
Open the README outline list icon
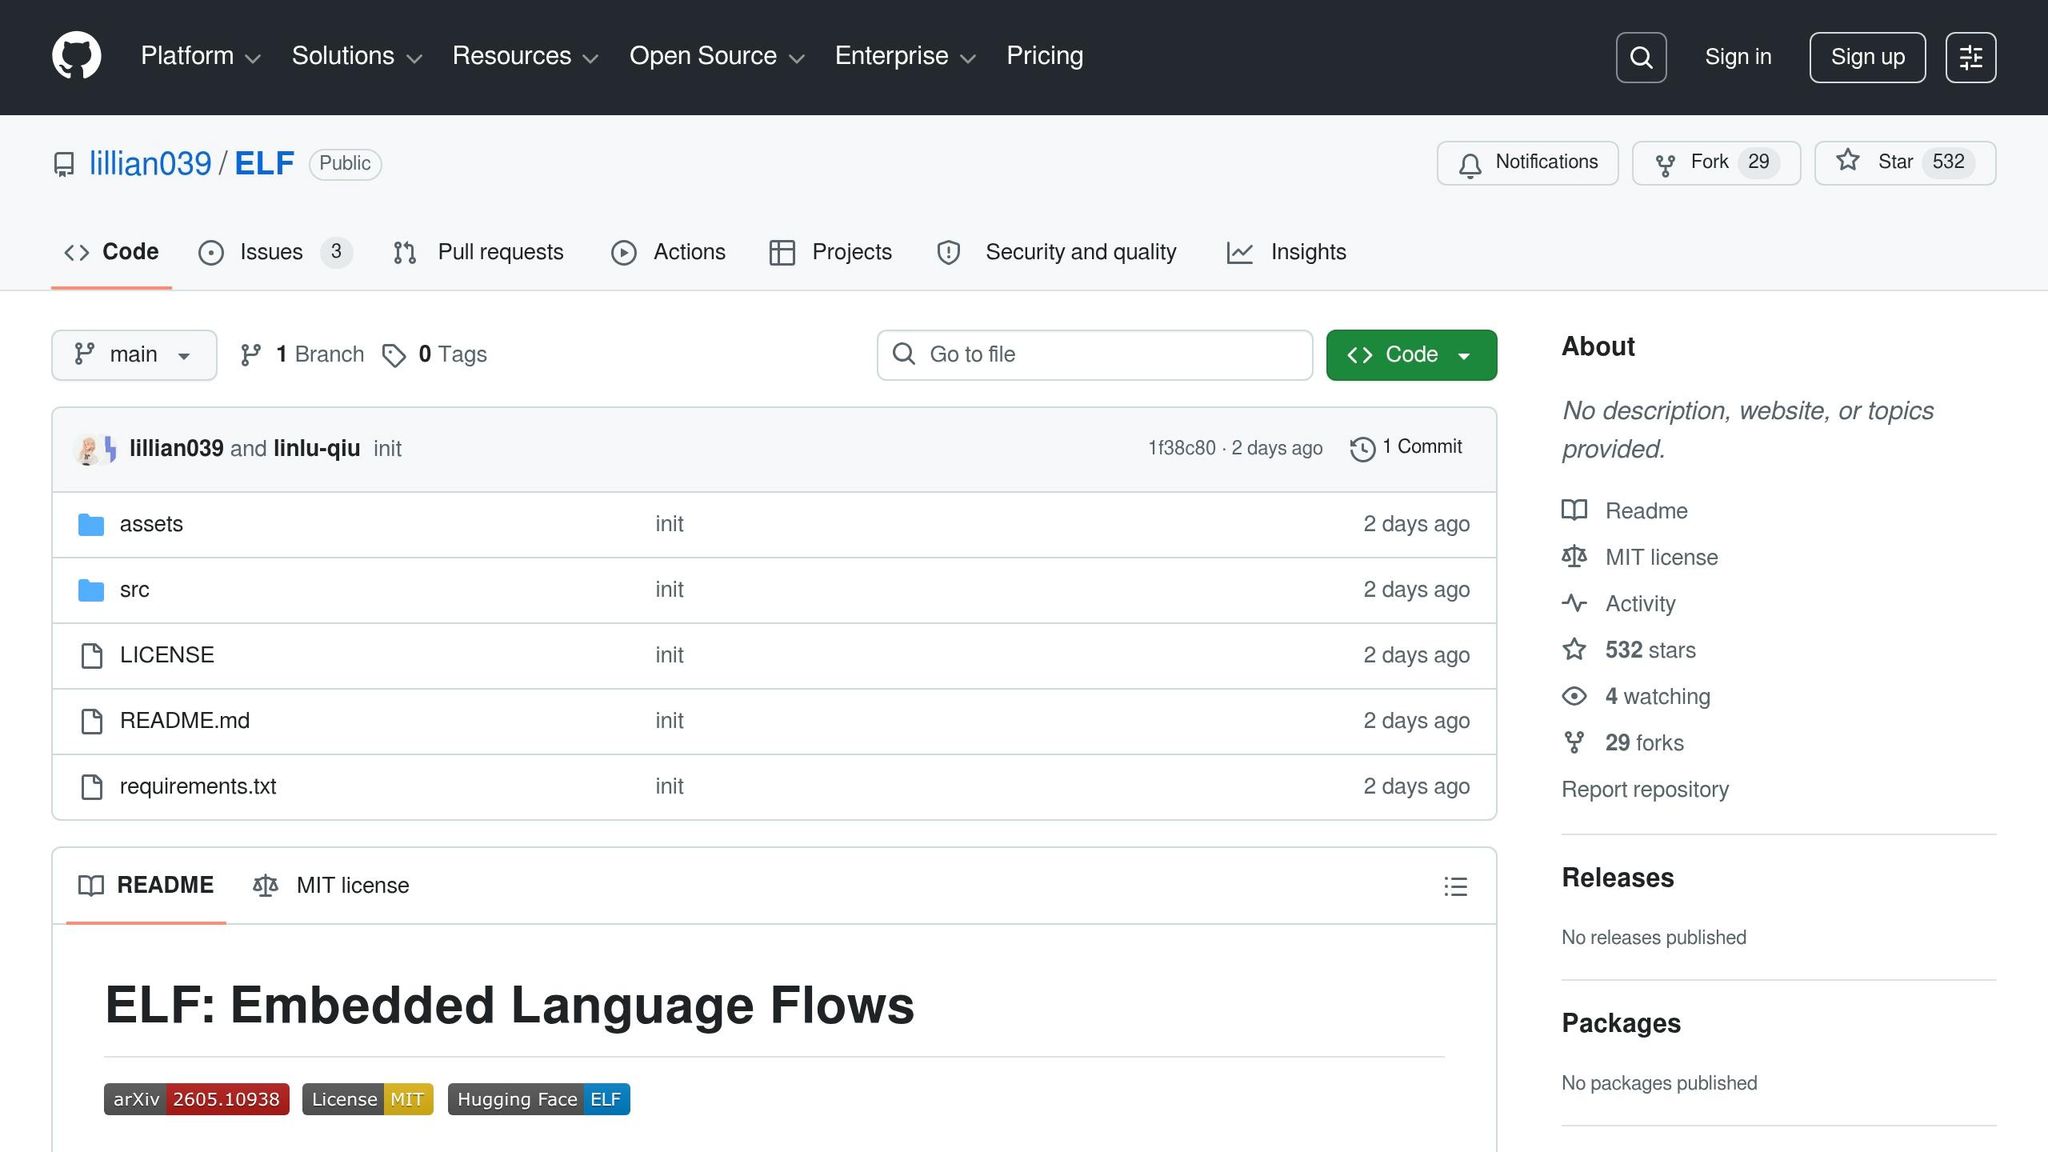point(1456,886)
